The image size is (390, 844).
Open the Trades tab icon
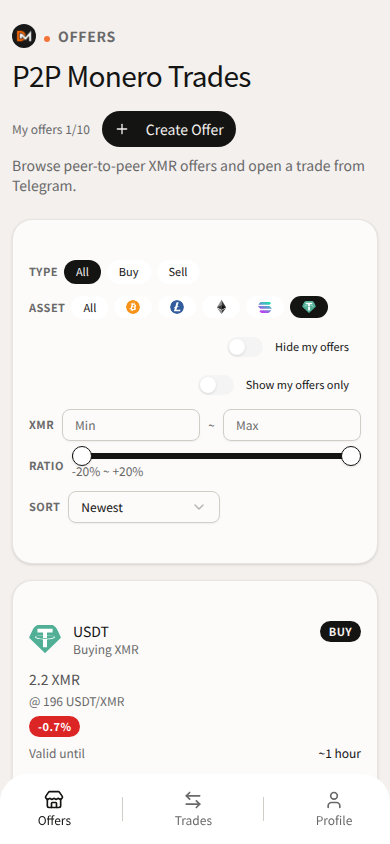(x=193, y=800)
